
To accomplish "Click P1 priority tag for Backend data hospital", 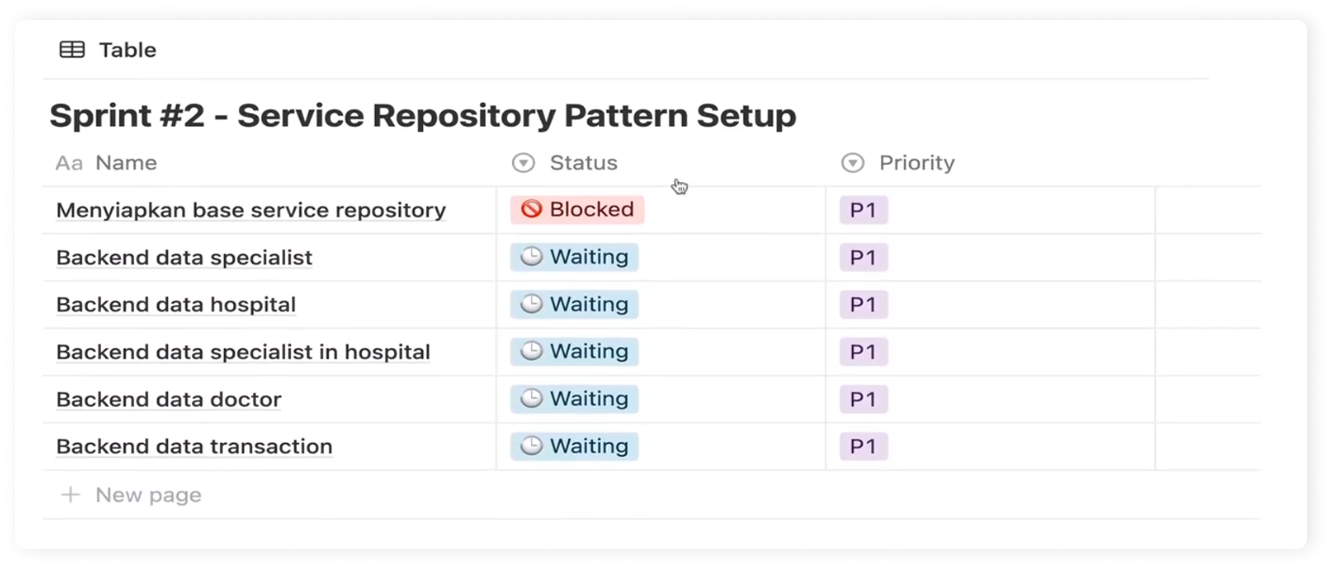I will click(863, 305).
